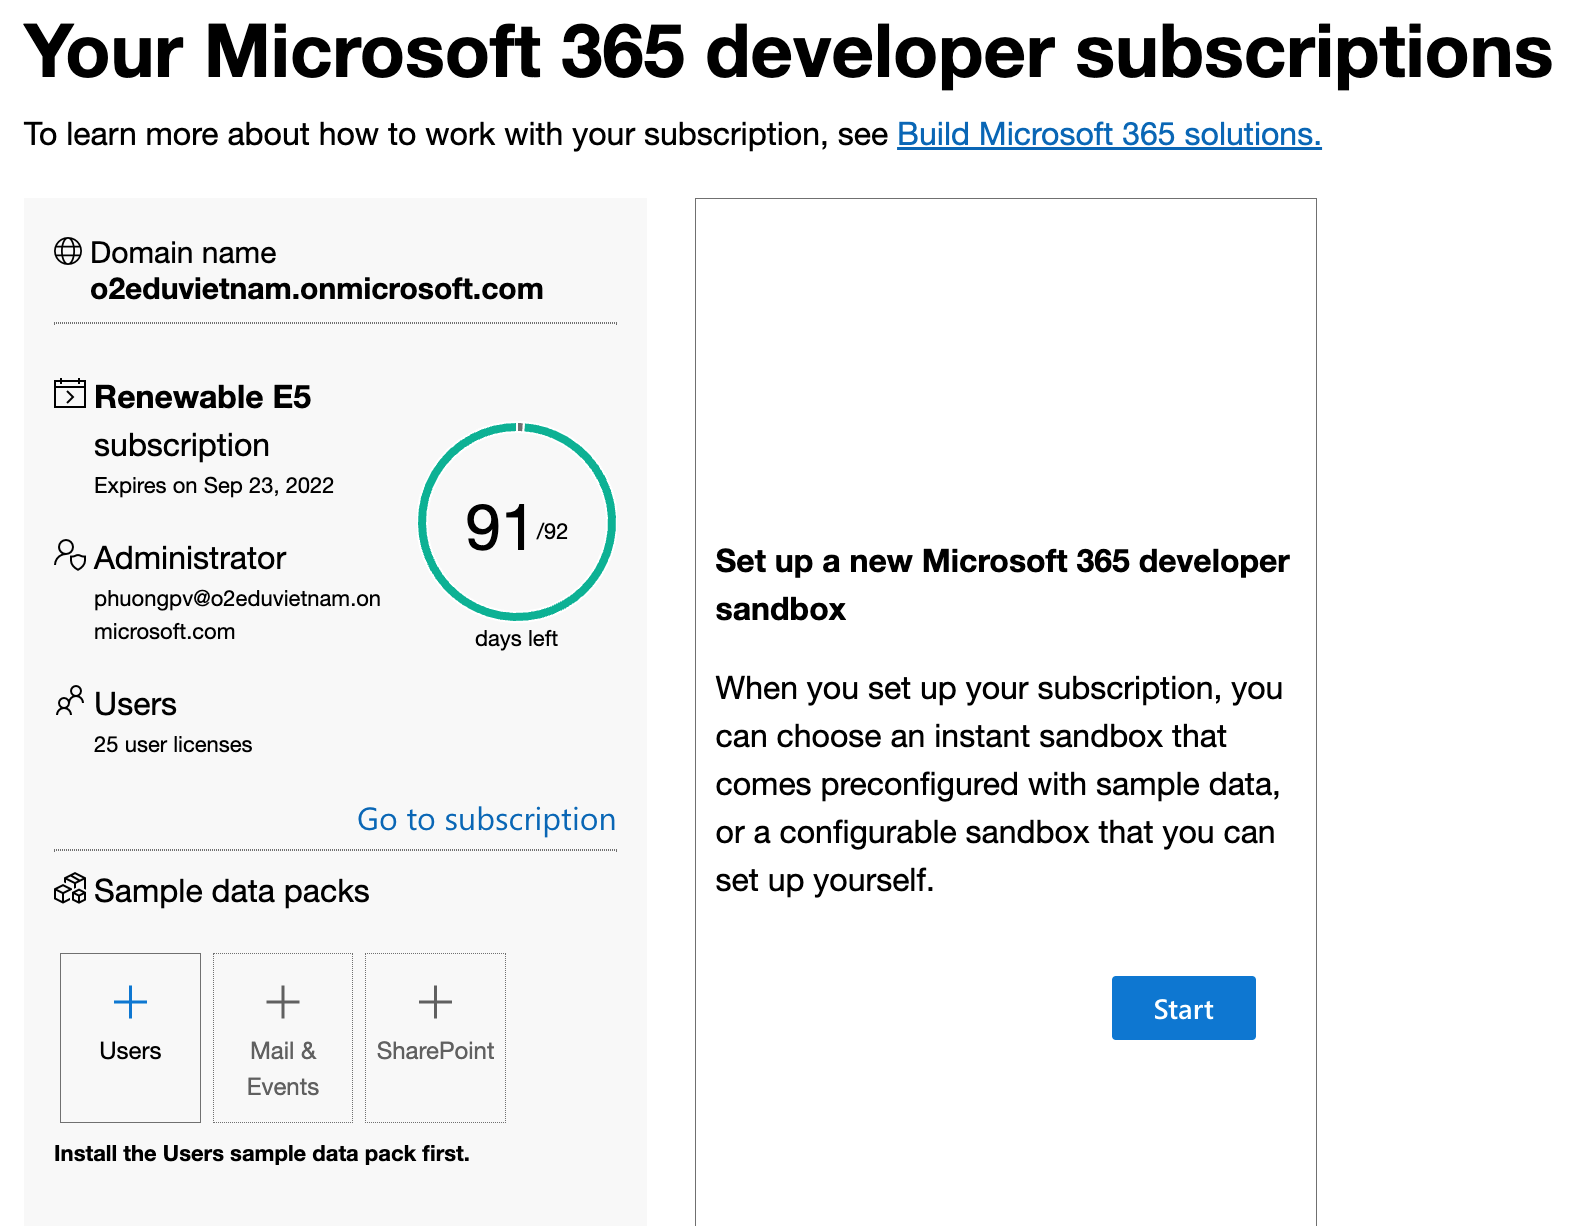This screenshot has width=1592, height=1226.
Task: Install the Users sample data pack
Action: point(130,1038)
